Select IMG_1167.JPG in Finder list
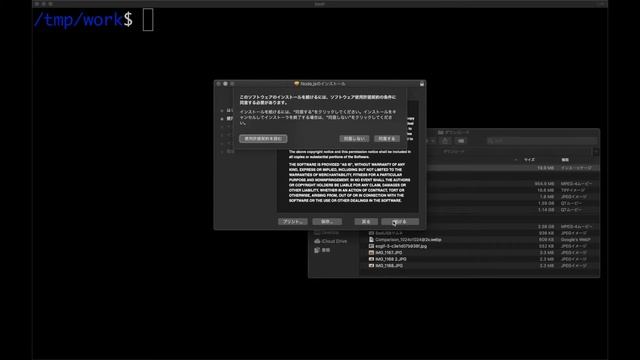The height and width of the screenshot is (360, 640). point(389,253)
